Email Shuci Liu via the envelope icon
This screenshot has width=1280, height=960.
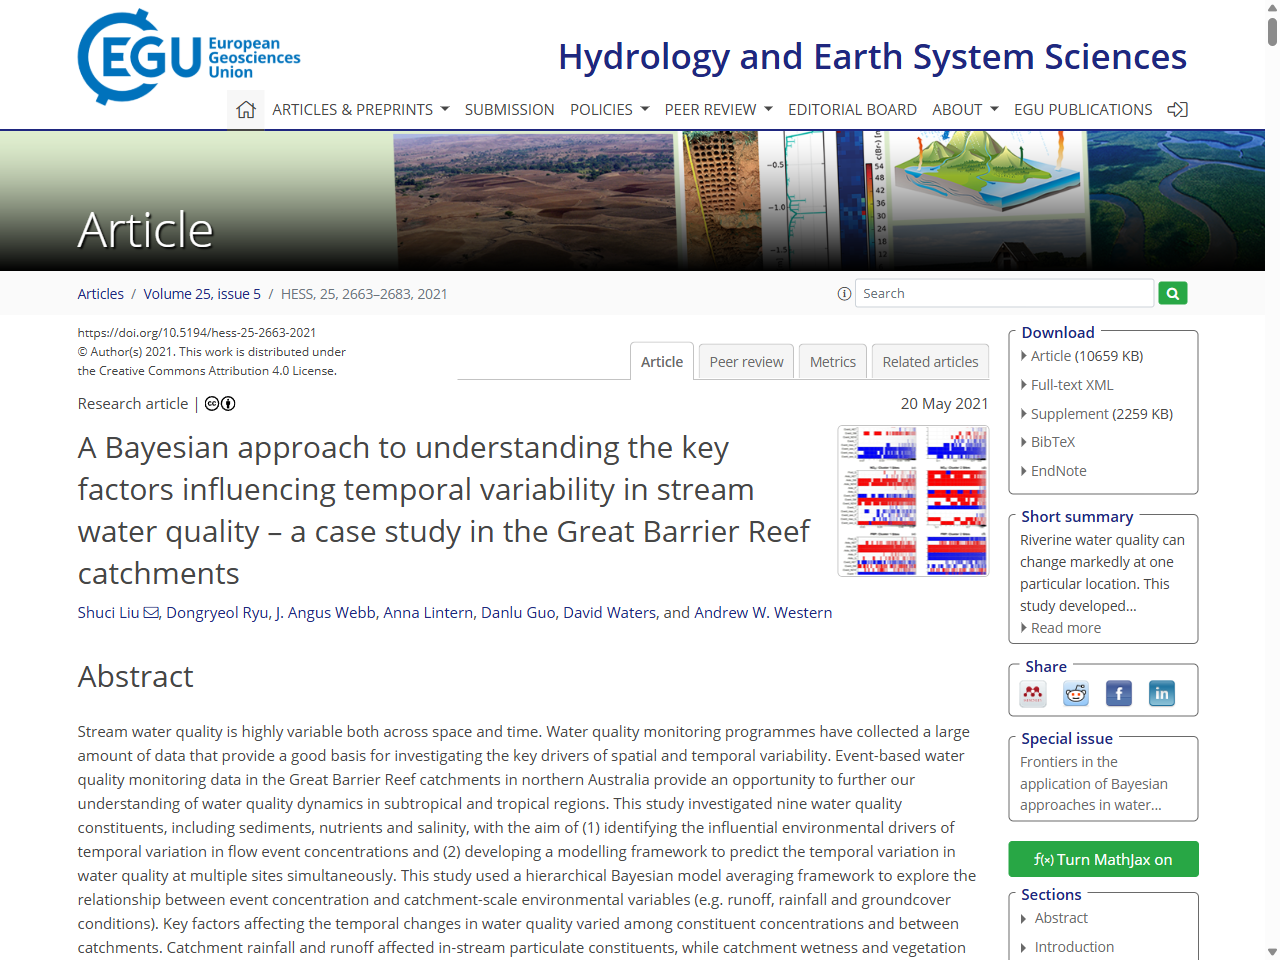150,612
